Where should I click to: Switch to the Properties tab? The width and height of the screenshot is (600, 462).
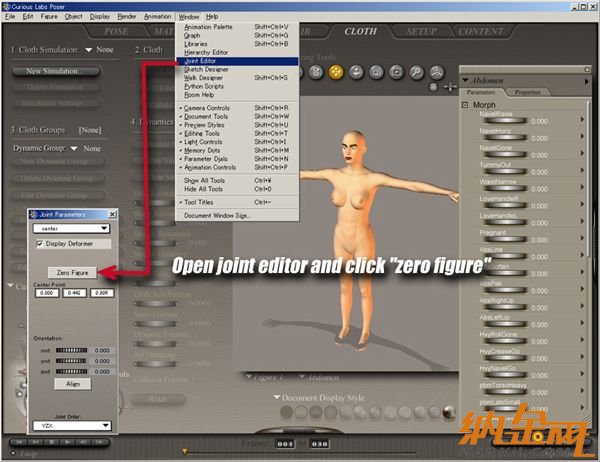coord(527,92)
